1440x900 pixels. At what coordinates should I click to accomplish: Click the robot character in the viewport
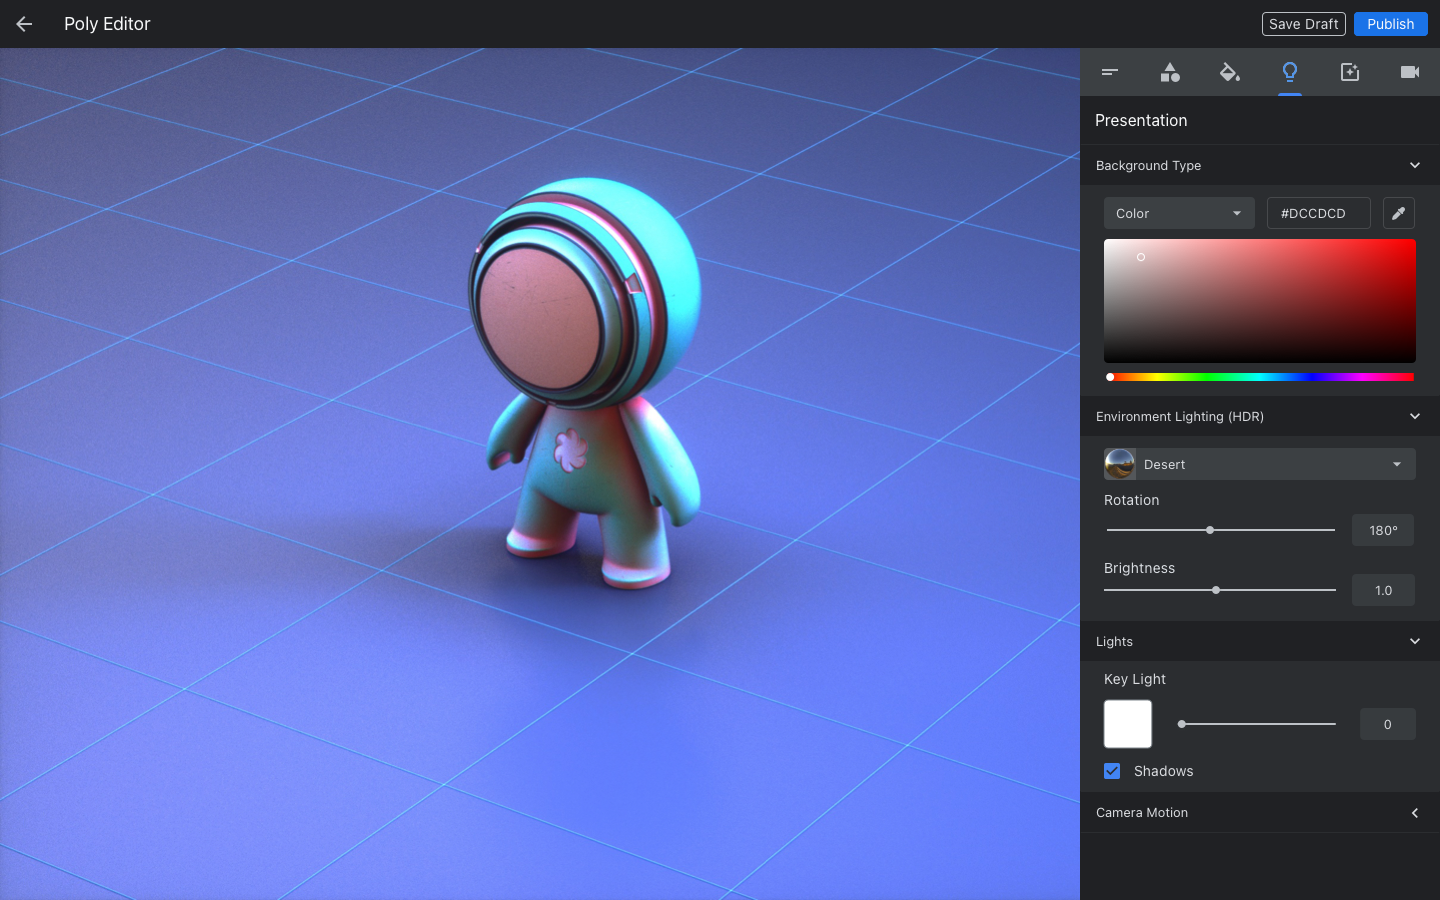(585, 385)
